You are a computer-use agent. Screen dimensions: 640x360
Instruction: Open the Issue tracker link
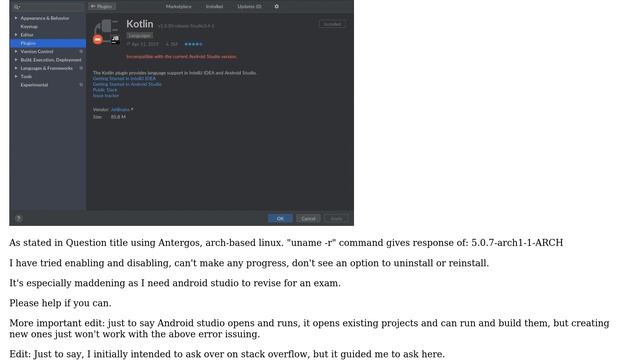[106, 96]
